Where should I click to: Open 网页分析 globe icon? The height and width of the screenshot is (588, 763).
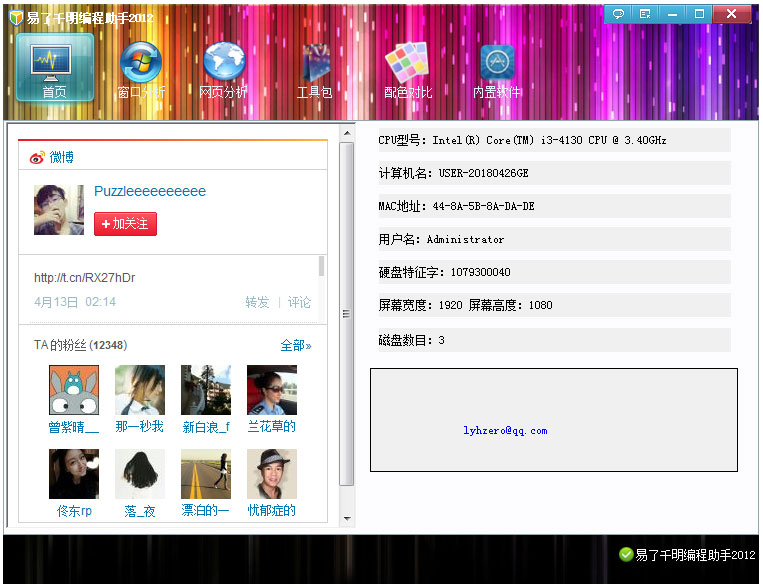(x=224, y=70)
